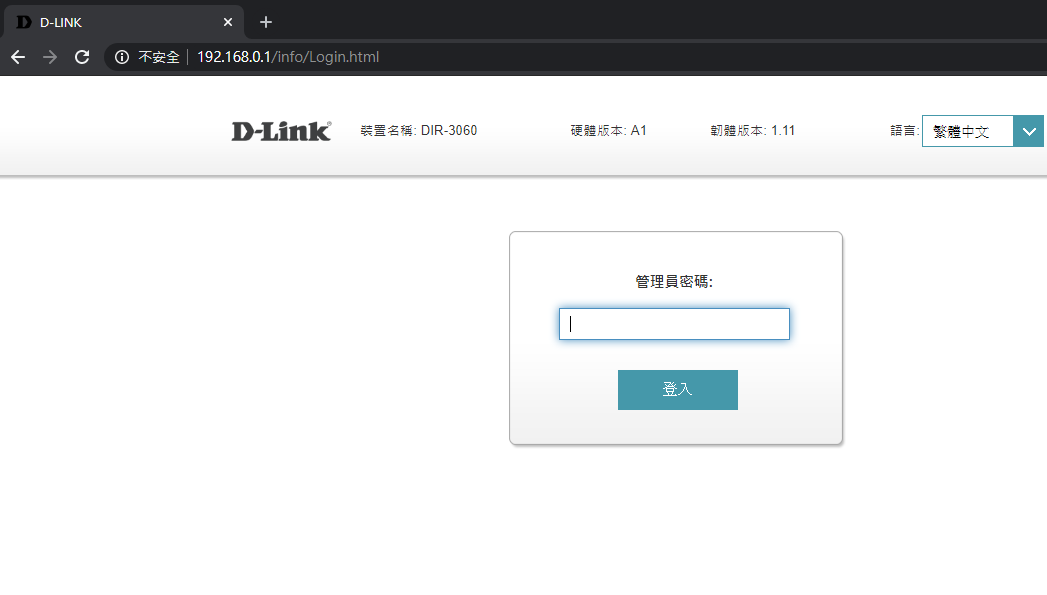Viewport: 1047px width, 595px height.
Task: Reload the router login page
Action: [x=82, y=57]
